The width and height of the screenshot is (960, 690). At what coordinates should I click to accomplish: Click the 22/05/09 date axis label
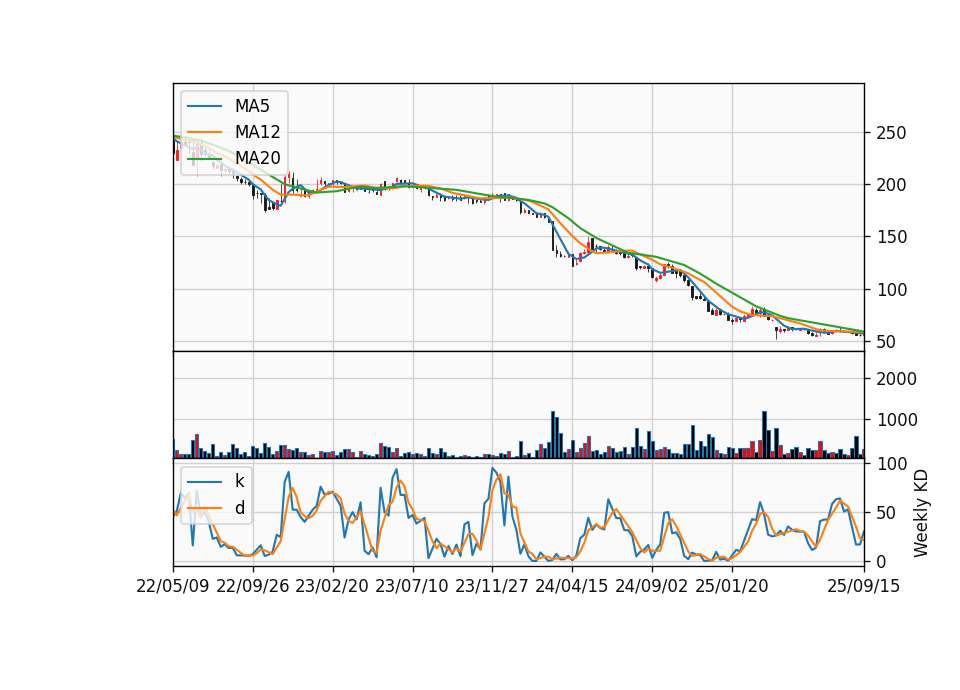(173, 586)
